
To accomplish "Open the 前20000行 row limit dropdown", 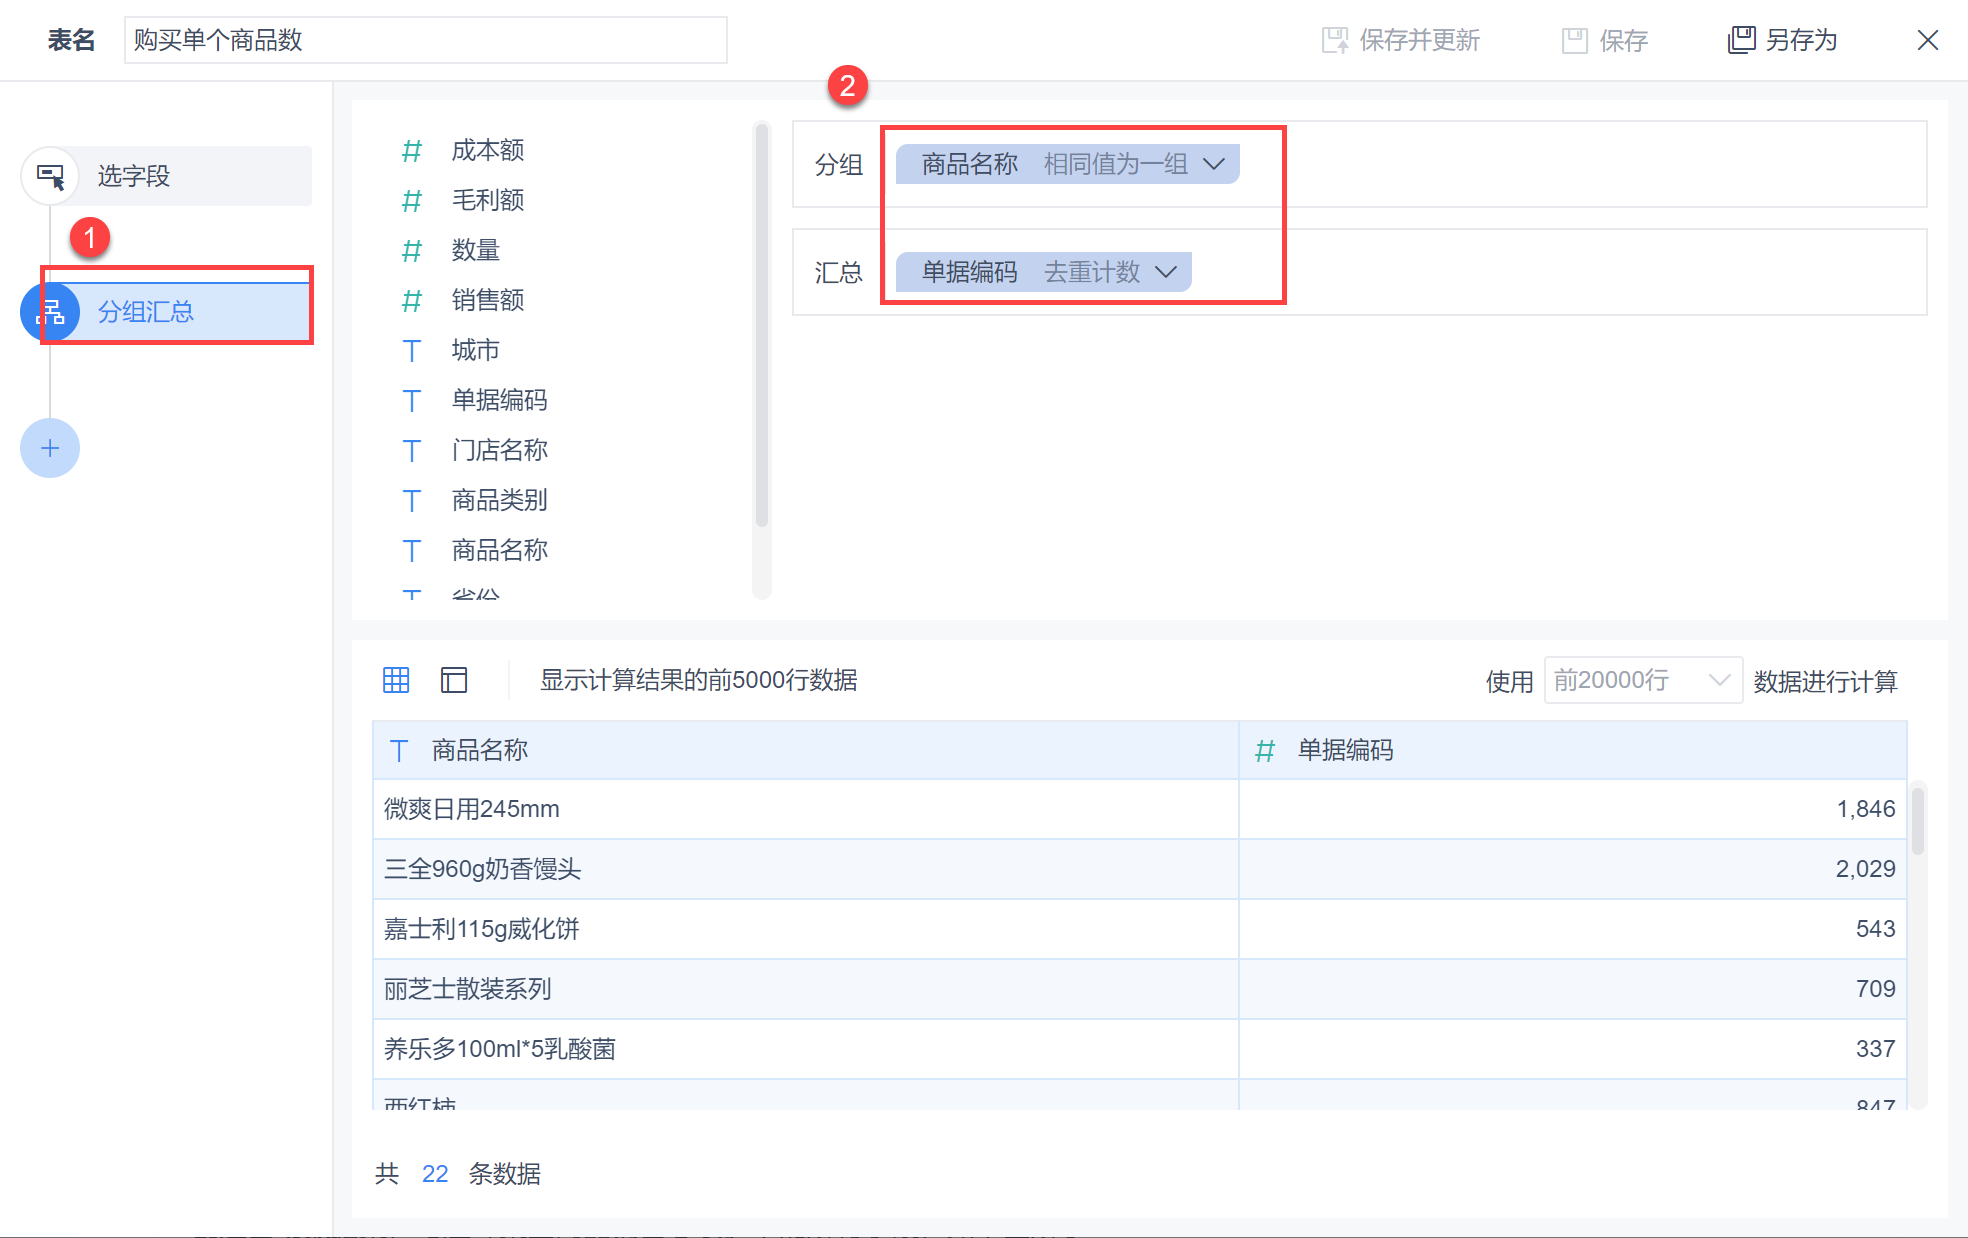I will point(1642,681).
